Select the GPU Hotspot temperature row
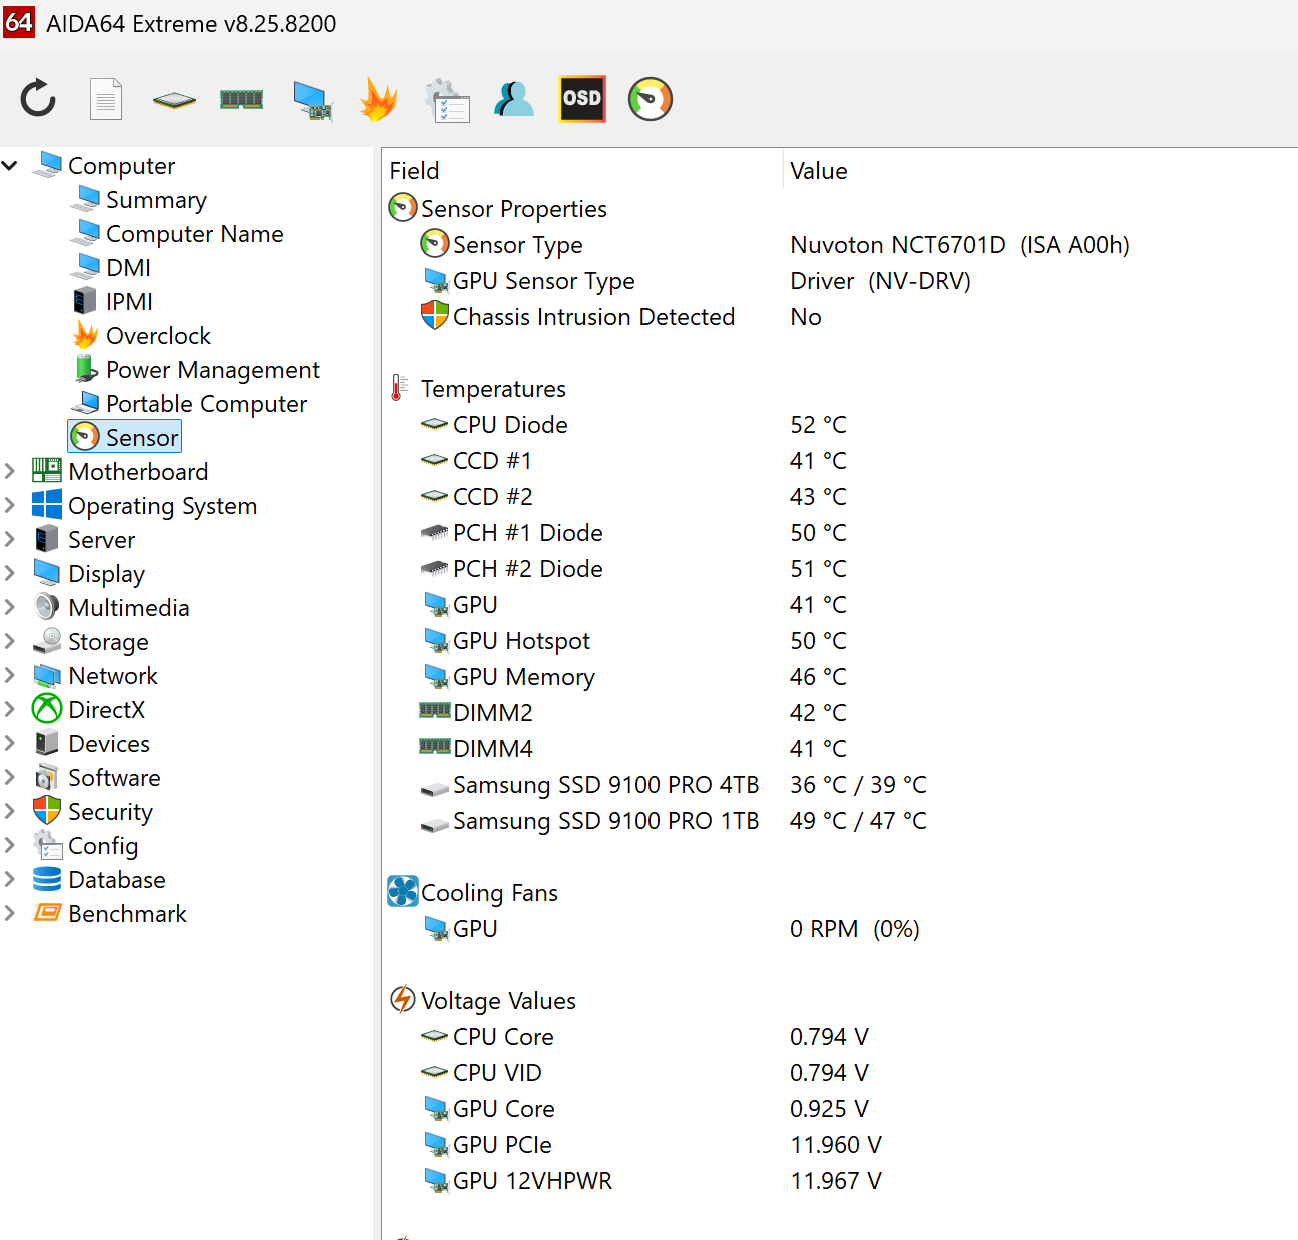The width and height of the screenshot is (1298, 1240). pos(521,641)
